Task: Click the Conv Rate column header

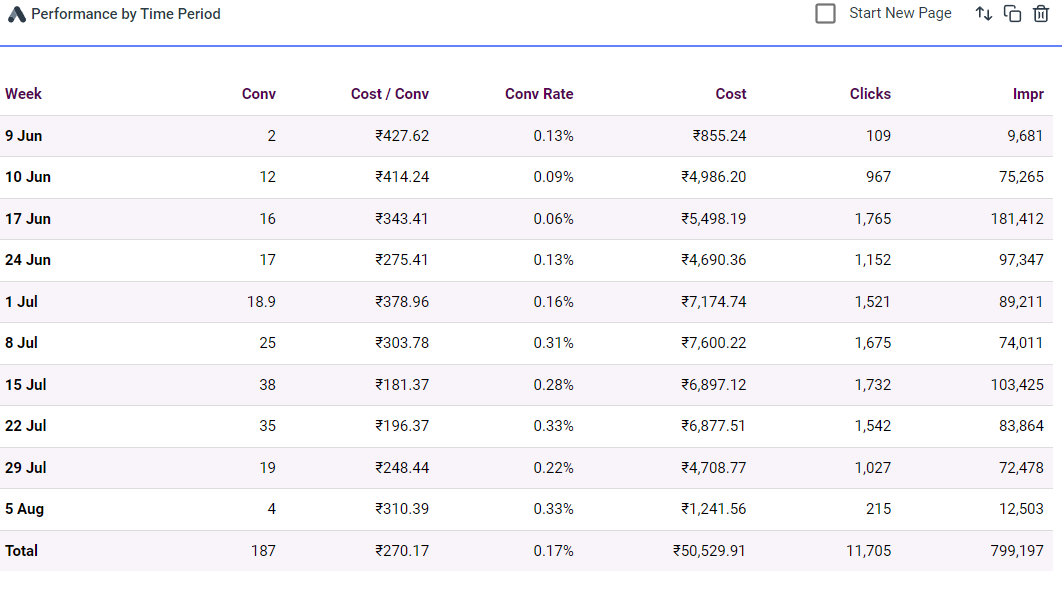Action: click(539, 94)
